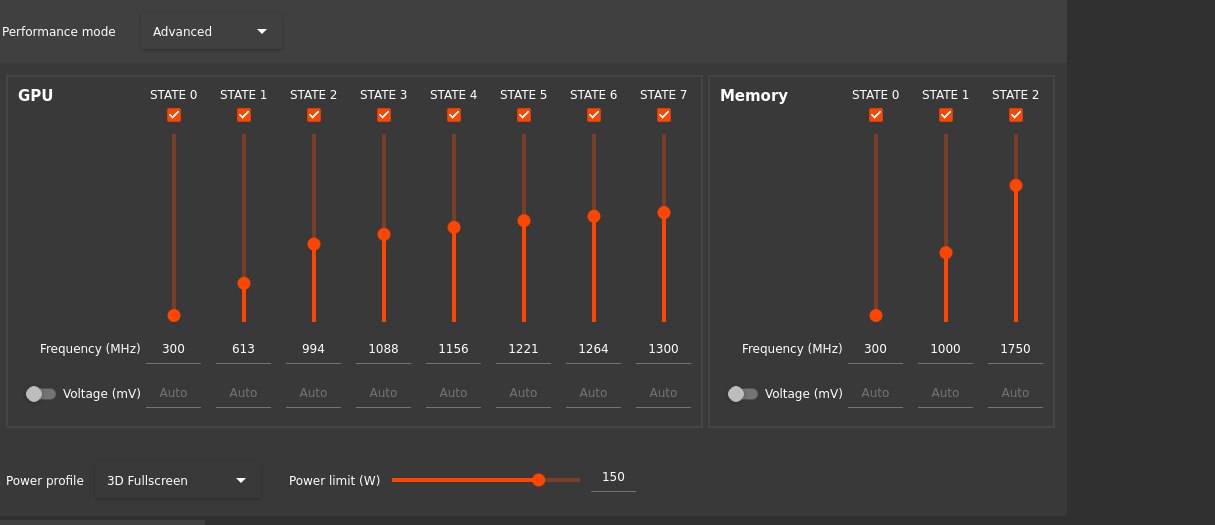Click the Memory STATE 2 voltage Auto field
1215x525 pixels.
coord(1016,394)
